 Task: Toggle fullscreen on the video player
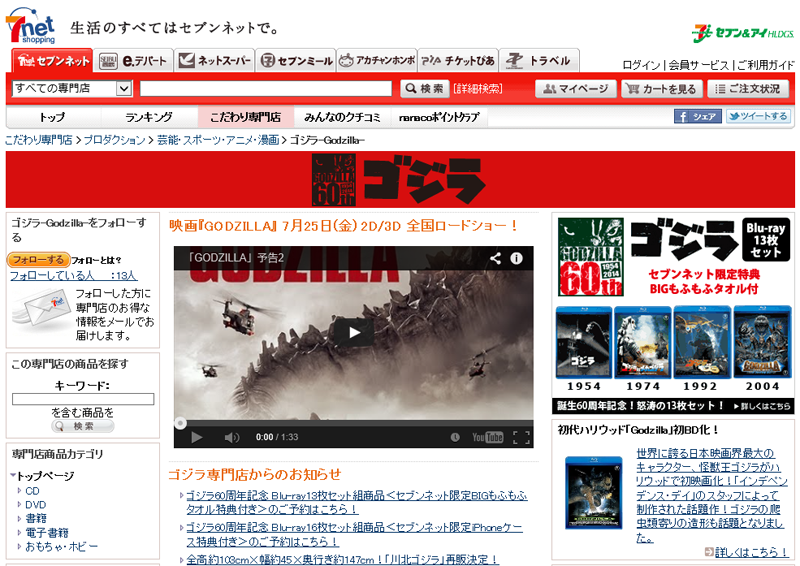click(x=521, y=437)
